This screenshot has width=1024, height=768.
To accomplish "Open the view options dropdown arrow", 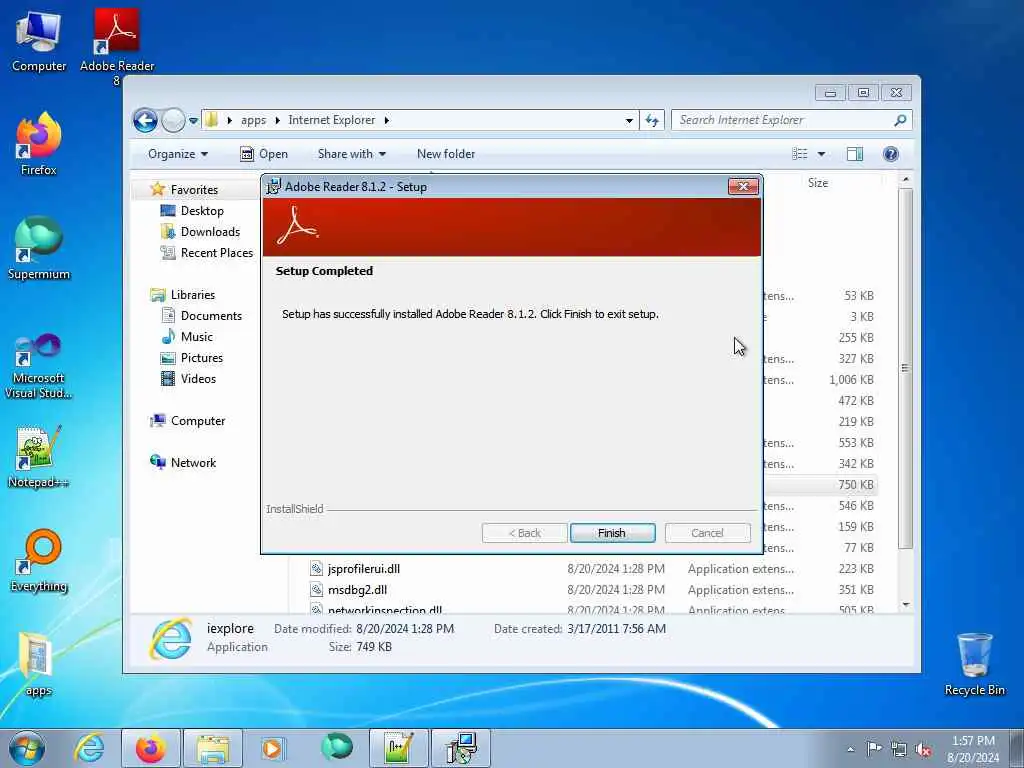I will [822, 154].
